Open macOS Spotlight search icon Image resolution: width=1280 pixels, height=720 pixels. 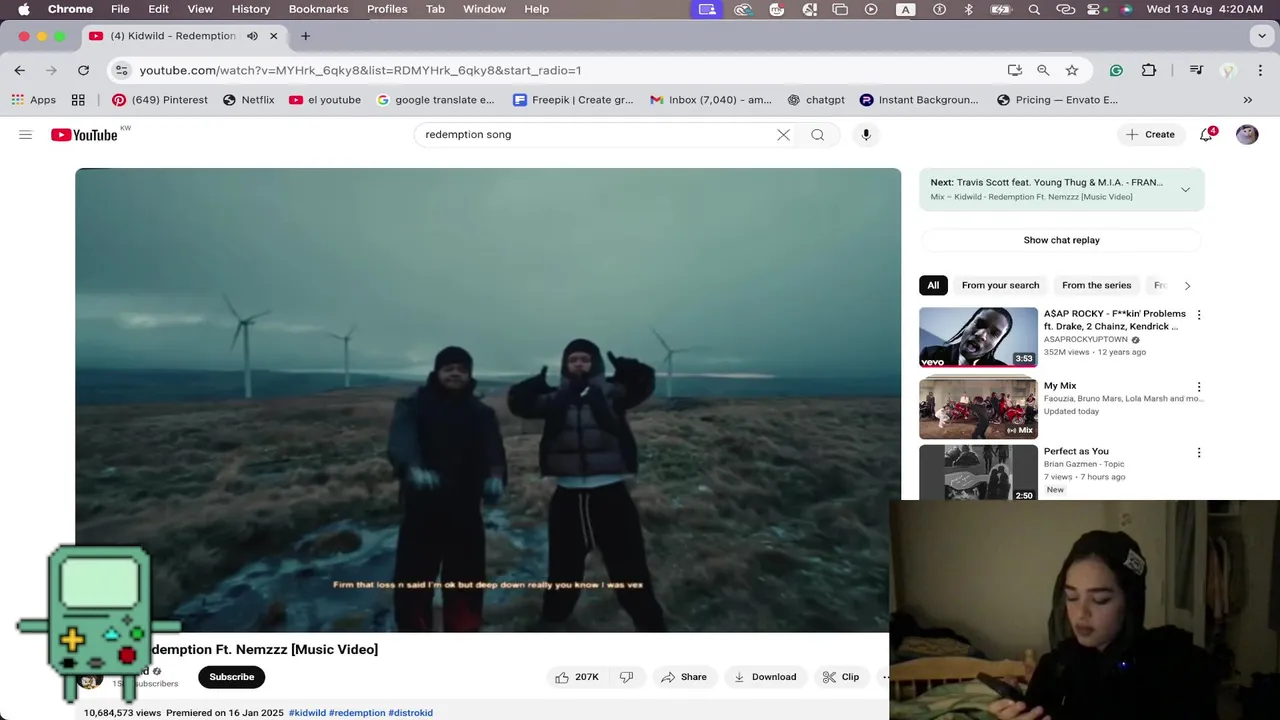[1034, 9]
